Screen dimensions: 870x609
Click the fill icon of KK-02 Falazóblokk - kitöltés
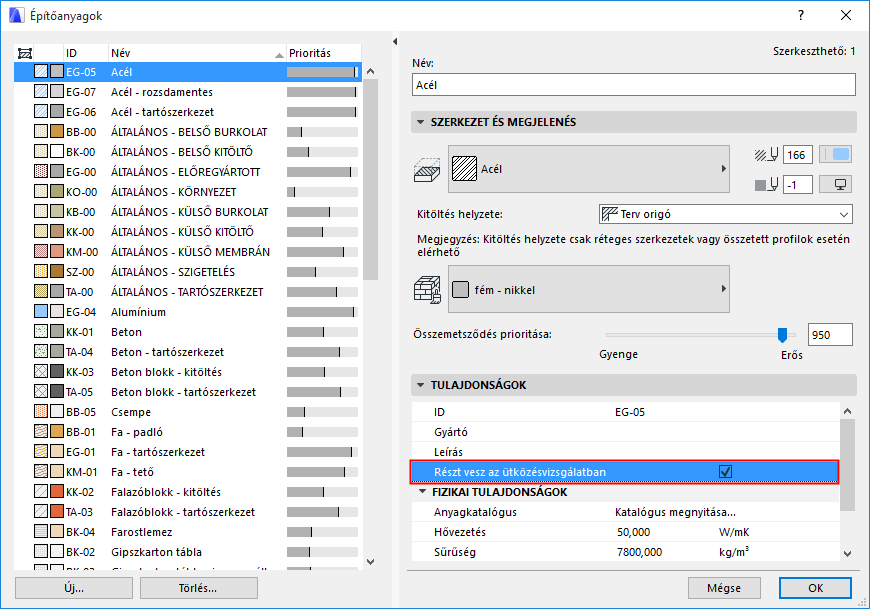41,491
